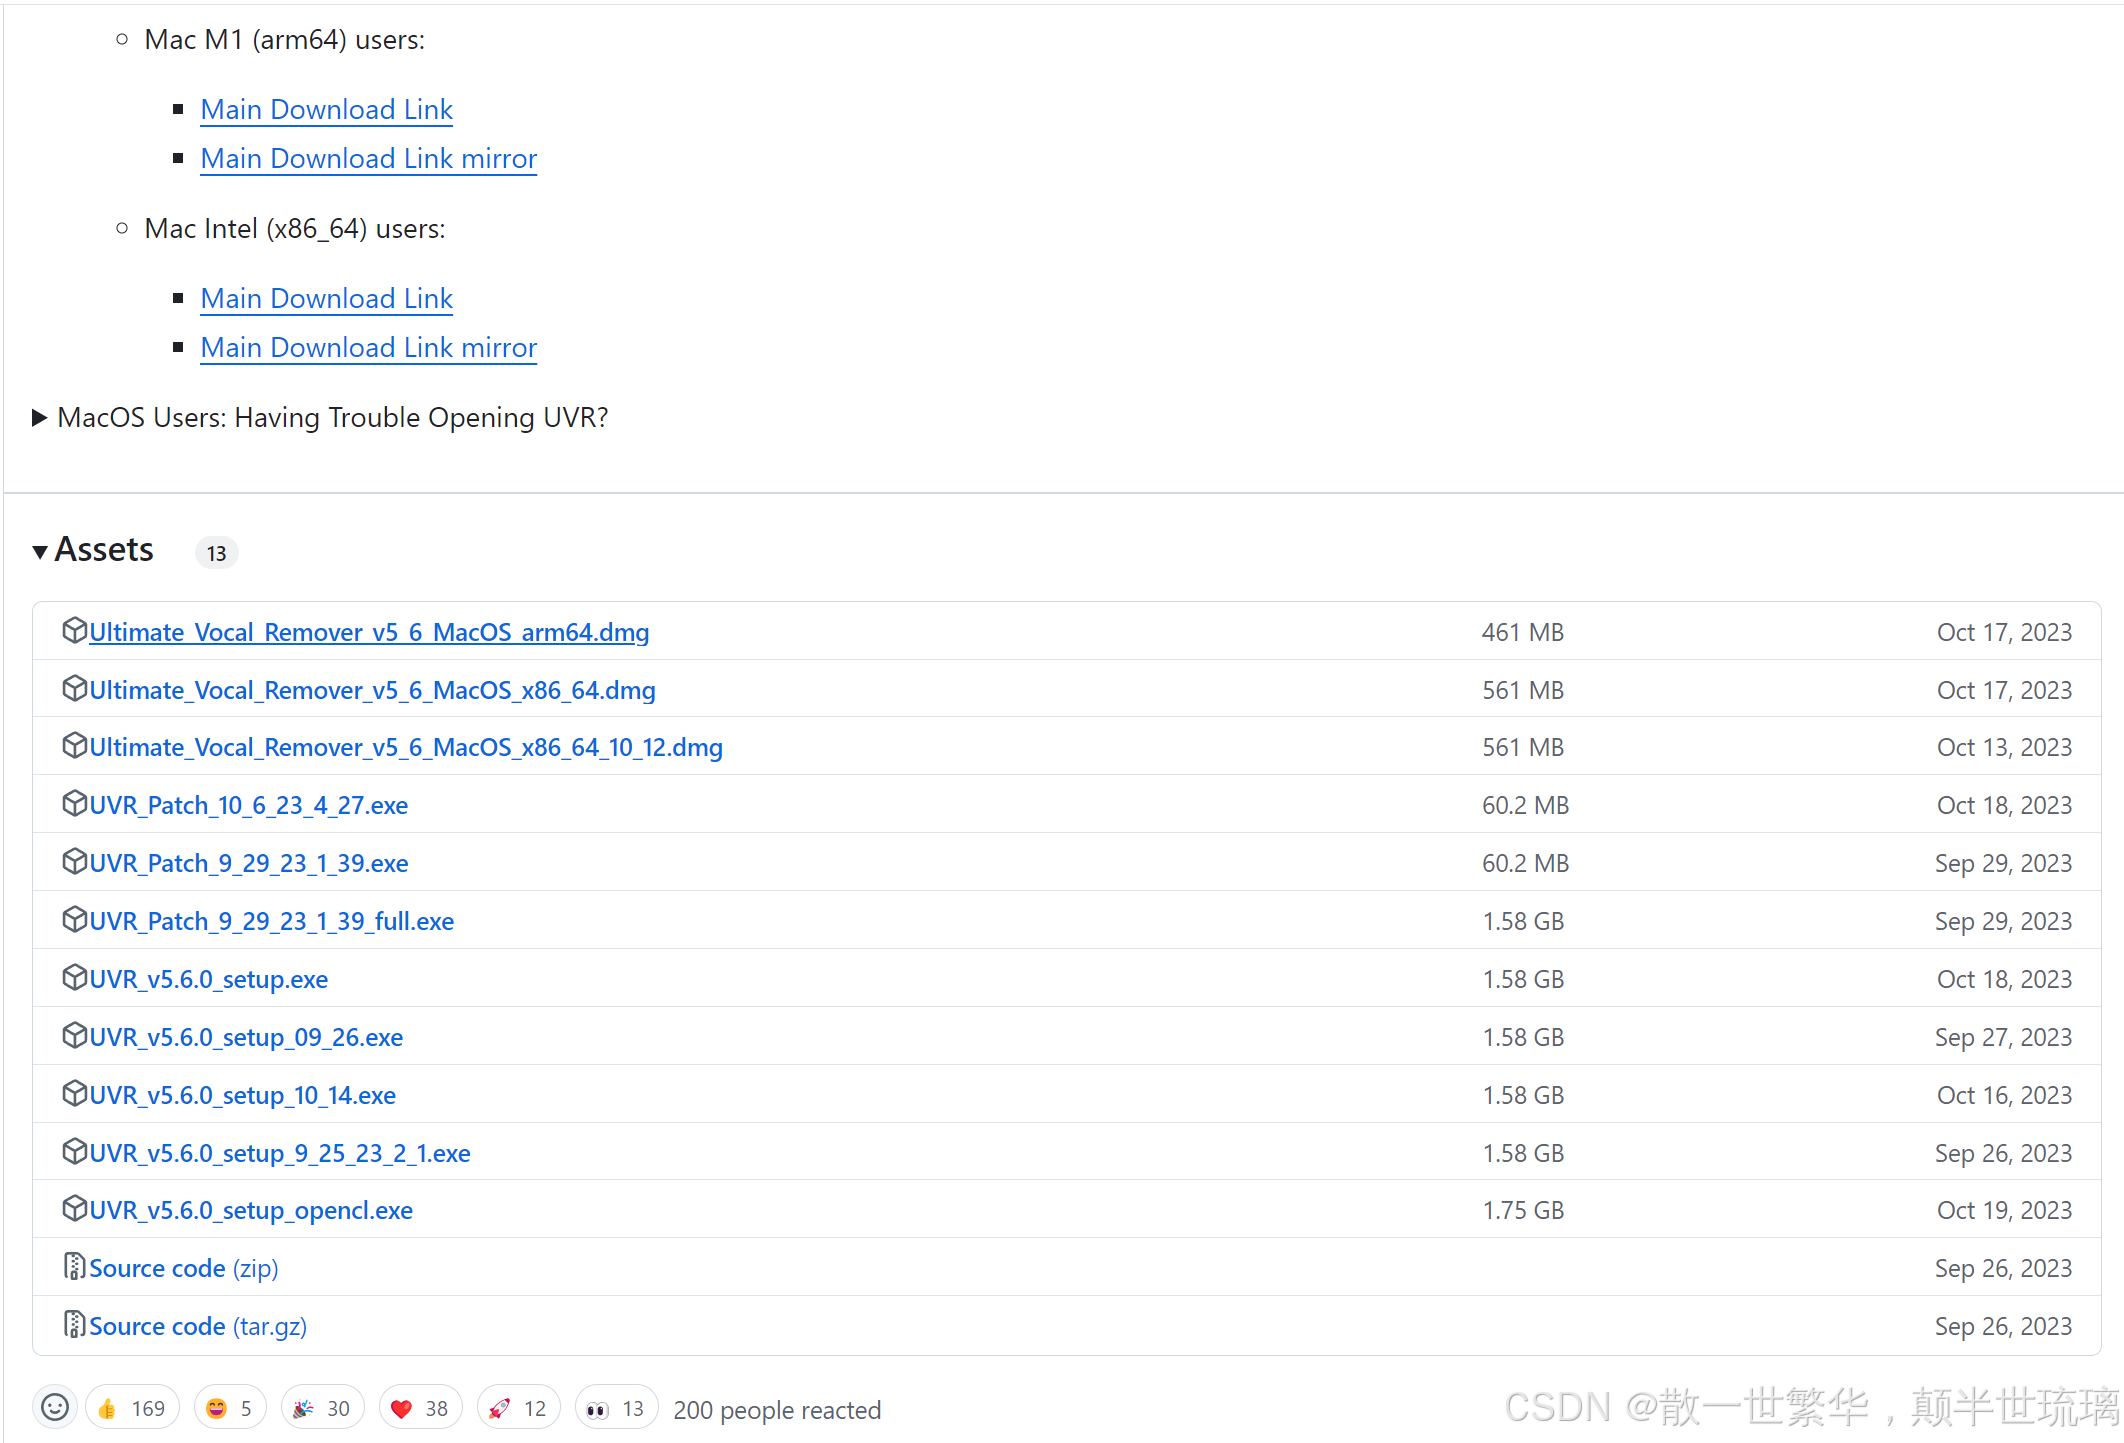Expand MacOS Users Having Trouble Opening UVR
The image size is (2124, 1443).
[320, 417]
